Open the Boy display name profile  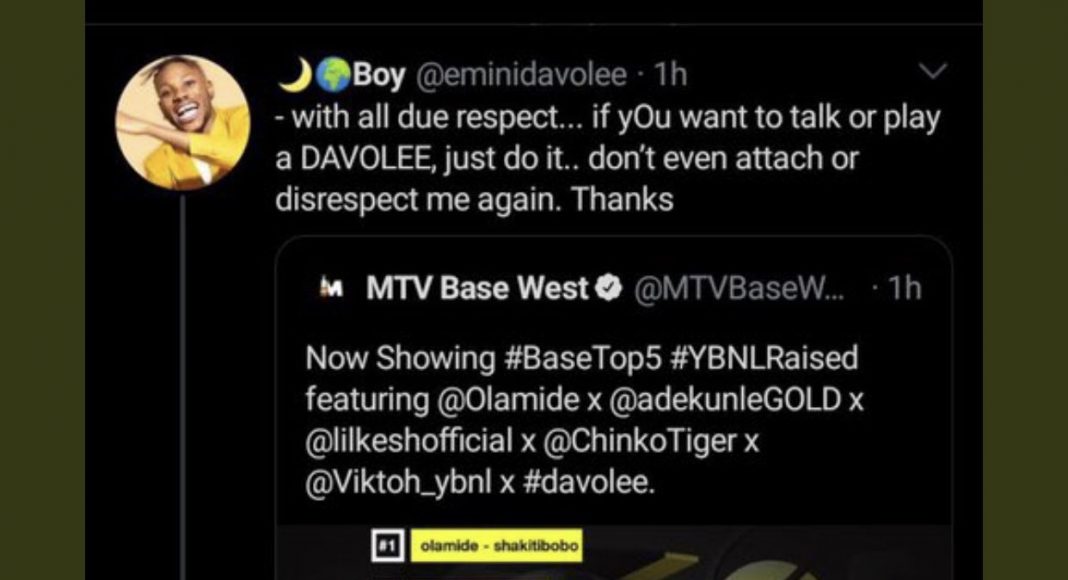coord(379,76)
